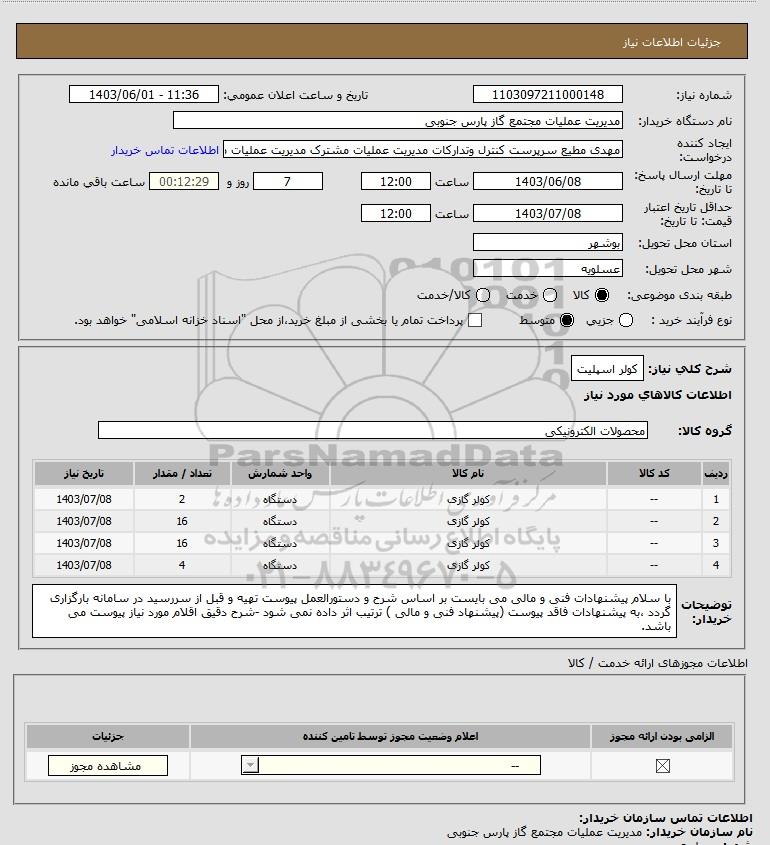The height and width of the screenshot is (845, 770).
Task: Click quantity 4 in row 4
Action: point(182,565)
